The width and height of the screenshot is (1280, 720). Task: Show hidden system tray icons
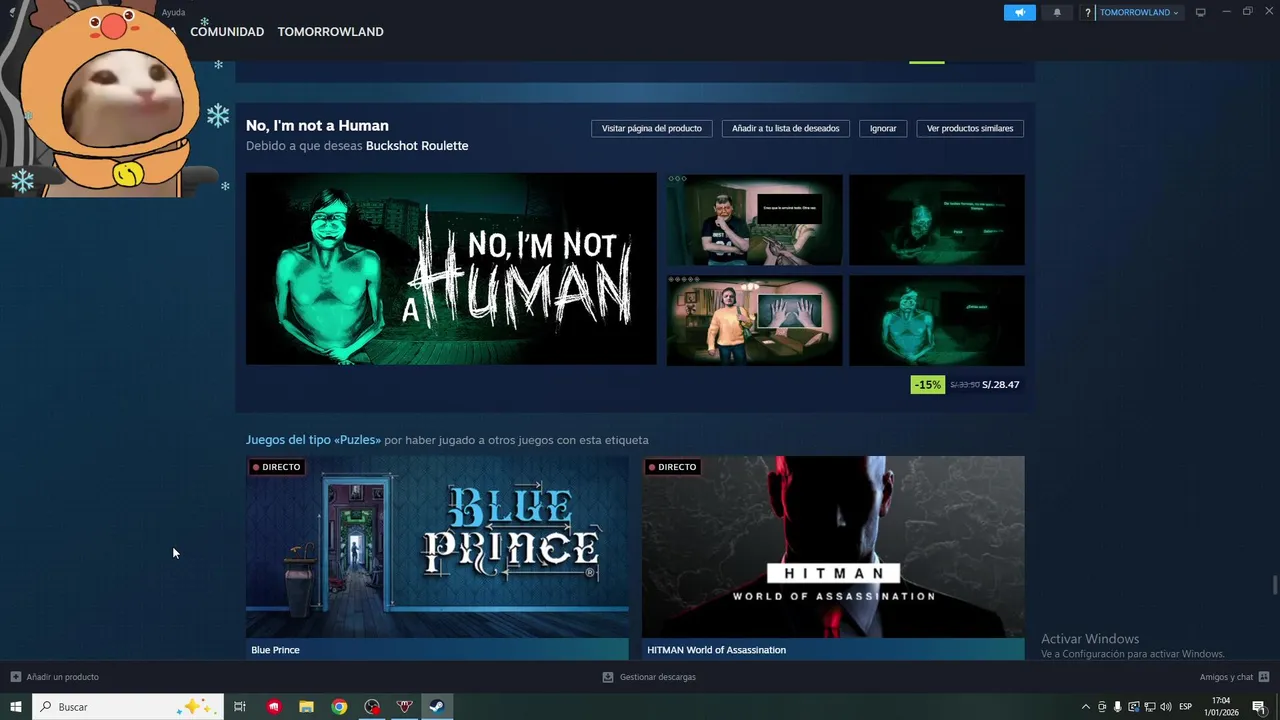pos(1086,707)
